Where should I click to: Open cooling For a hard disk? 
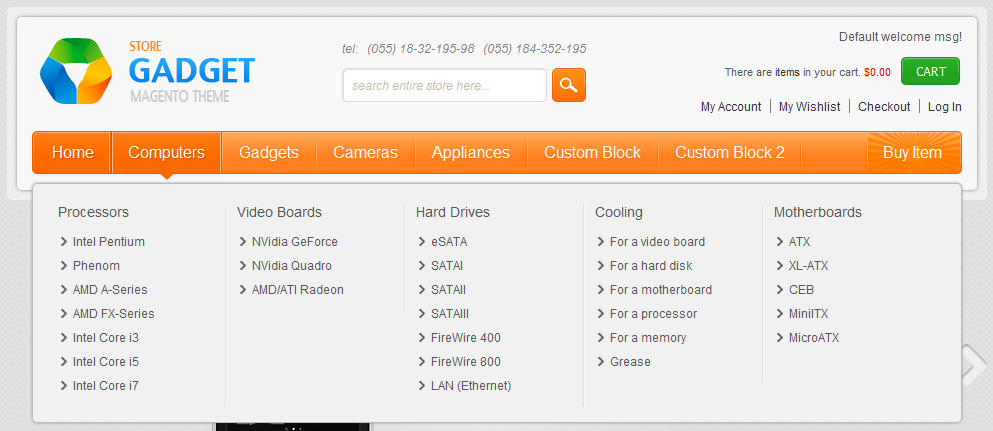tap(651, 266)
